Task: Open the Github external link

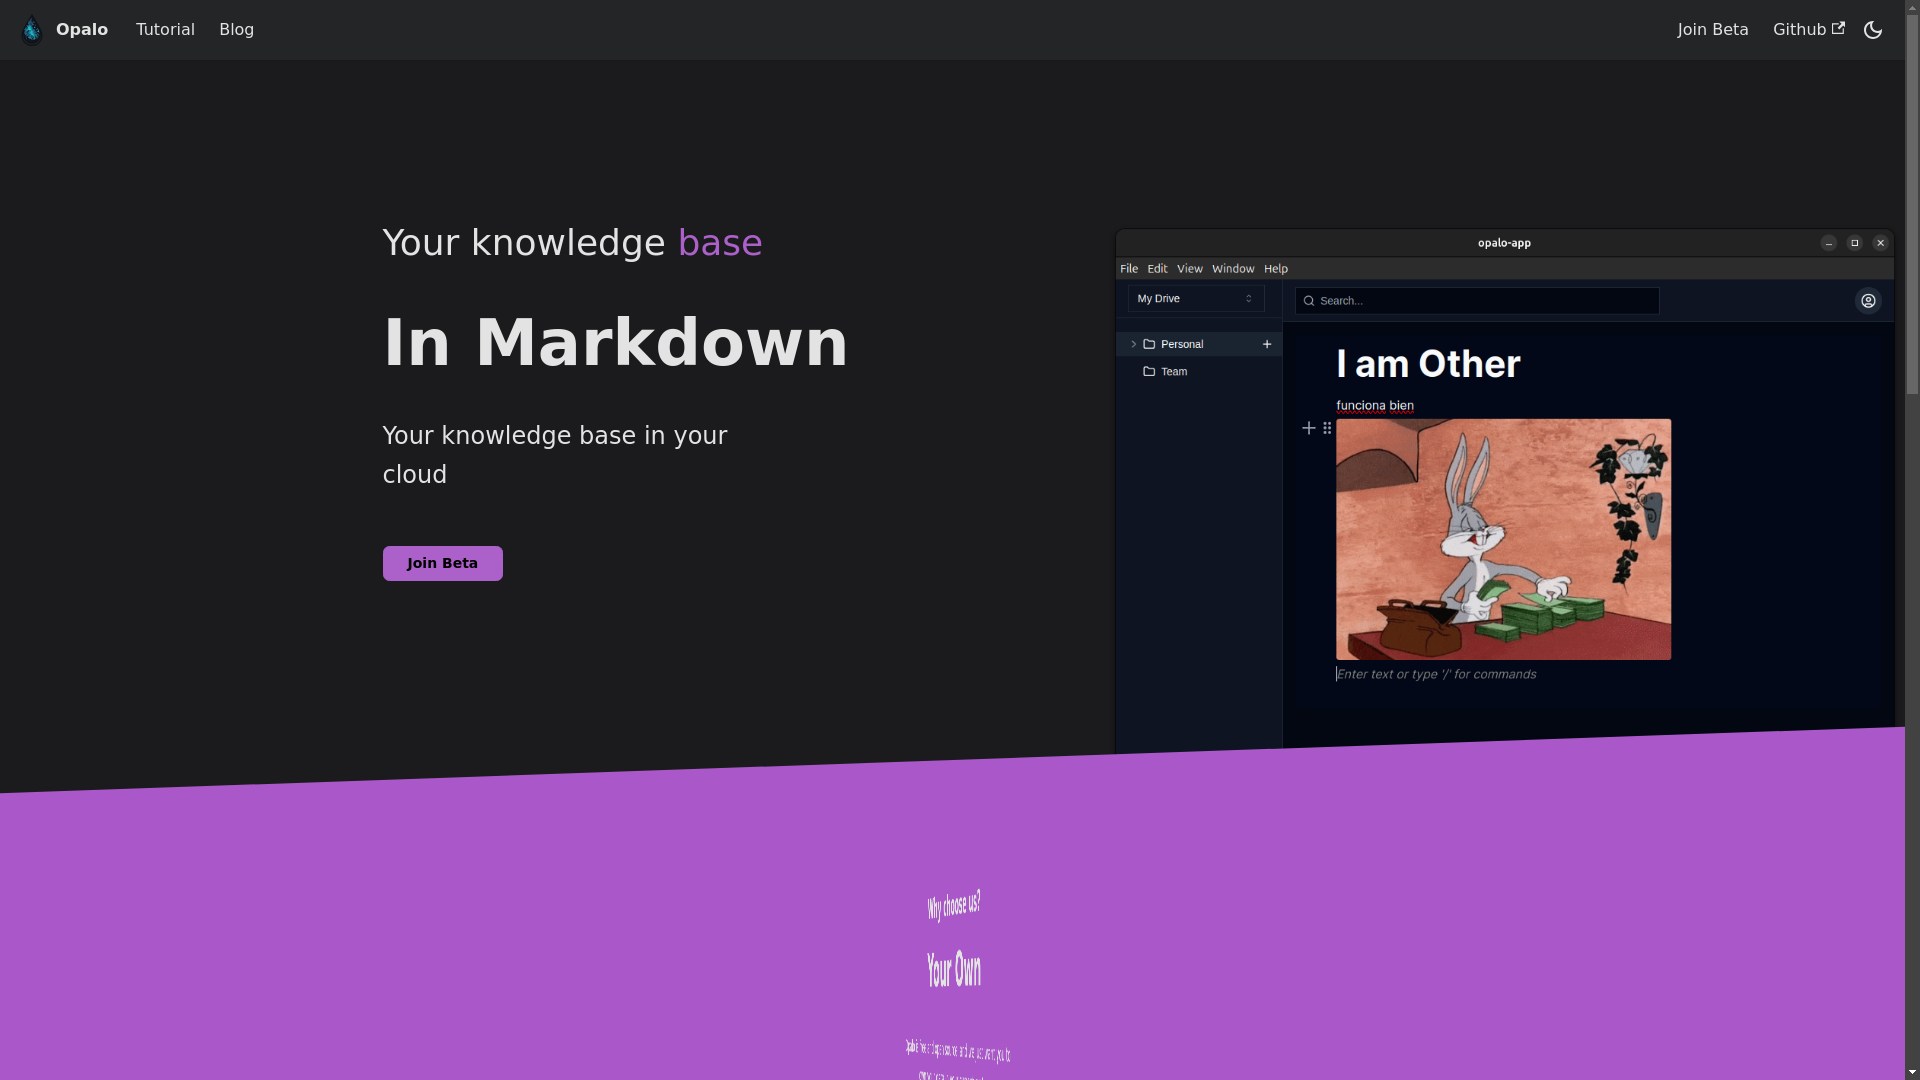Action: coord(1808,30)
